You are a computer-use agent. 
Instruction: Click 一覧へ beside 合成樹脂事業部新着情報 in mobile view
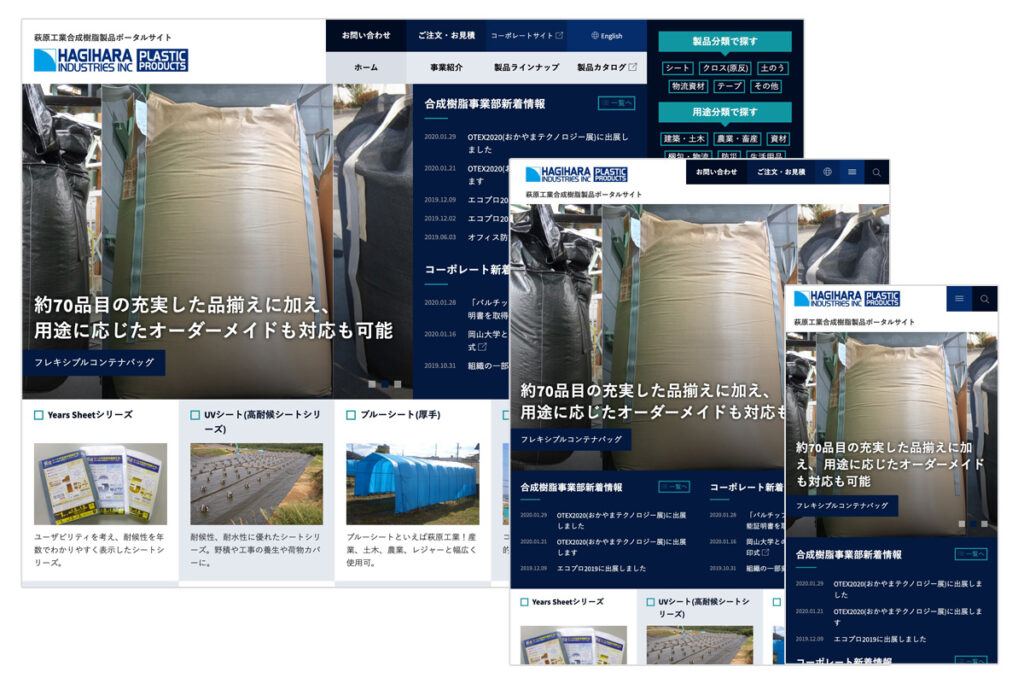[x=970, y=554]
